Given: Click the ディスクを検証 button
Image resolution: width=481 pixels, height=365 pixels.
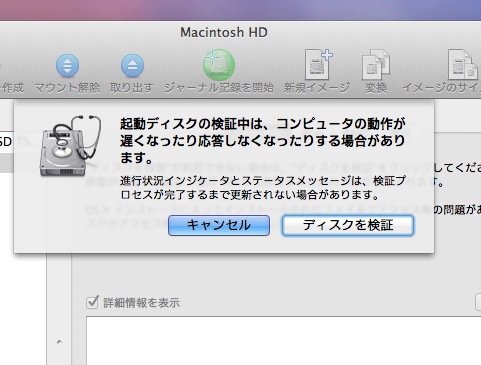Looking at the screenshot, I should (x=348, y=225).
